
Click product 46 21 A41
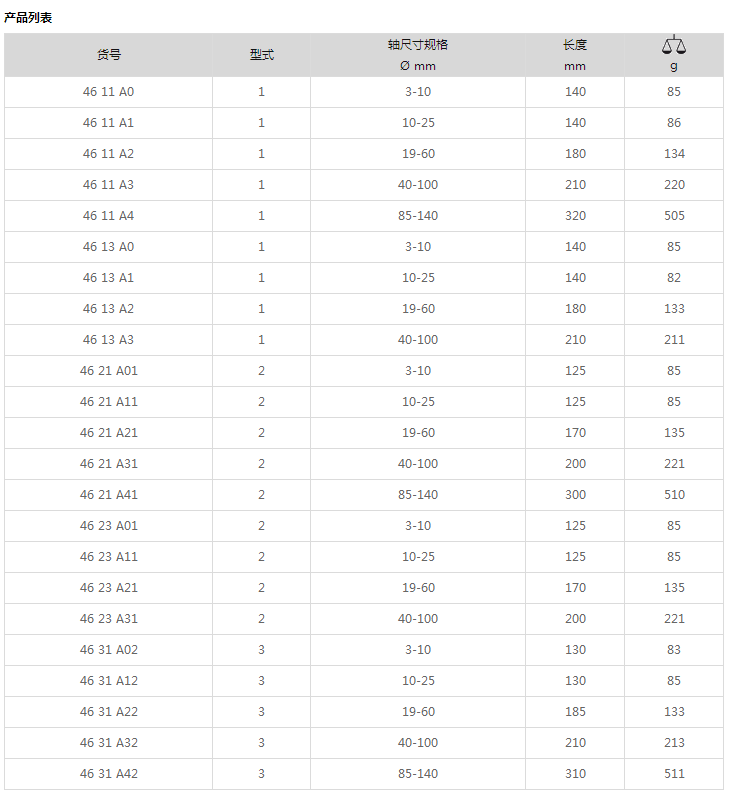click(x=108, y=495)
